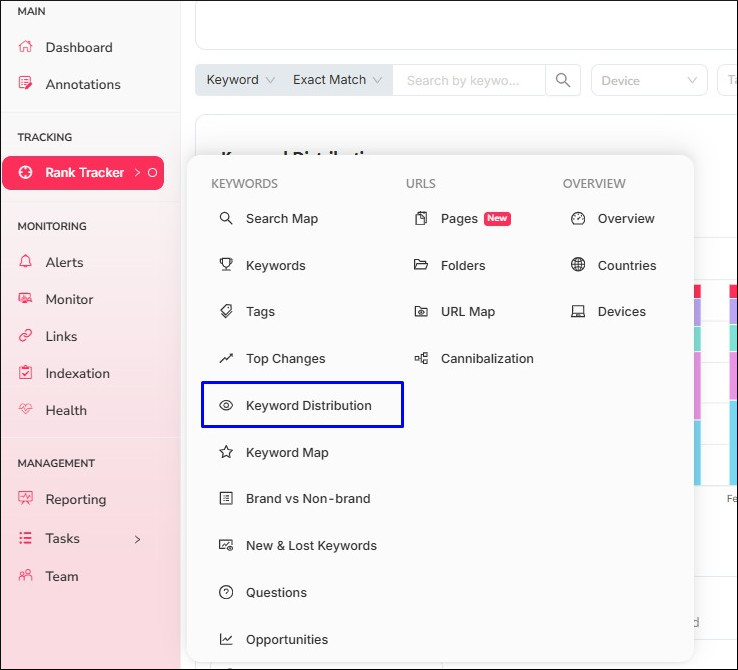Click the Top Changes trend icon
The height and width of the screenshot is (670, 738).
226,358
